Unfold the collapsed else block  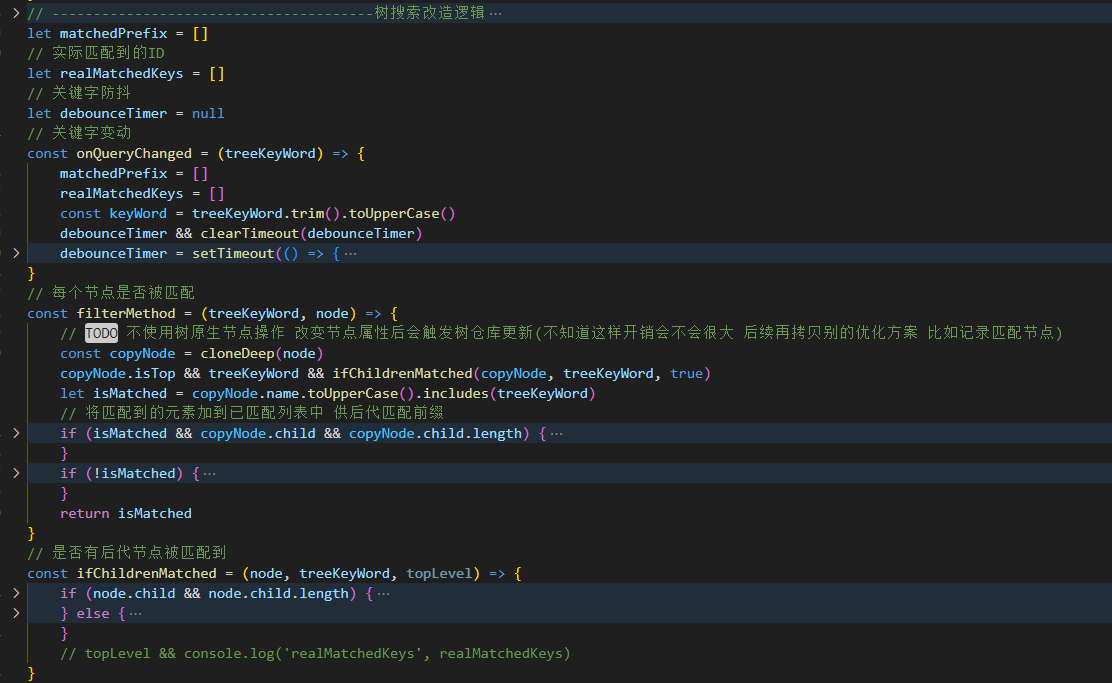click(15, 613)
